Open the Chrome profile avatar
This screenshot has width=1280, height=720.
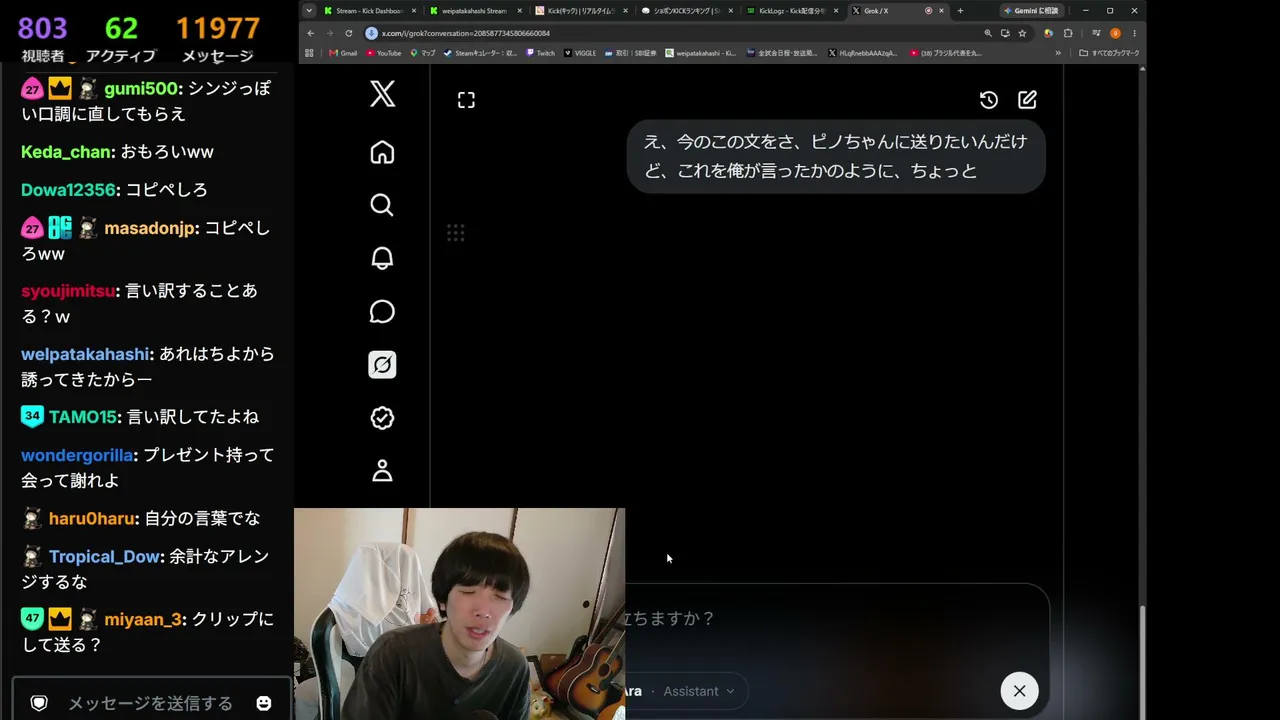click(1115, 33)
